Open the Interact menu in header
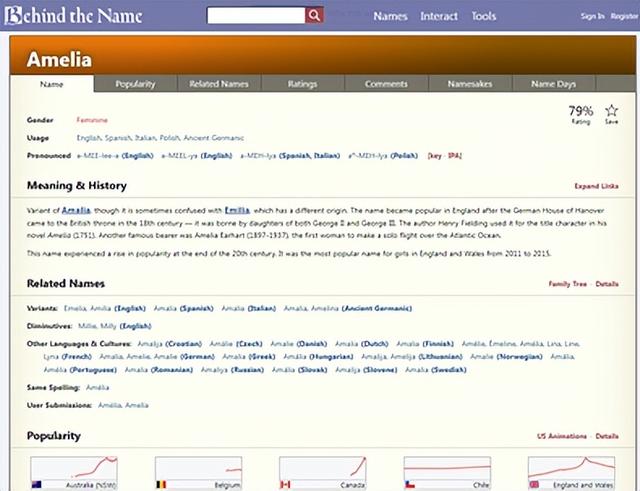The image size is (640, 491). 439,16
